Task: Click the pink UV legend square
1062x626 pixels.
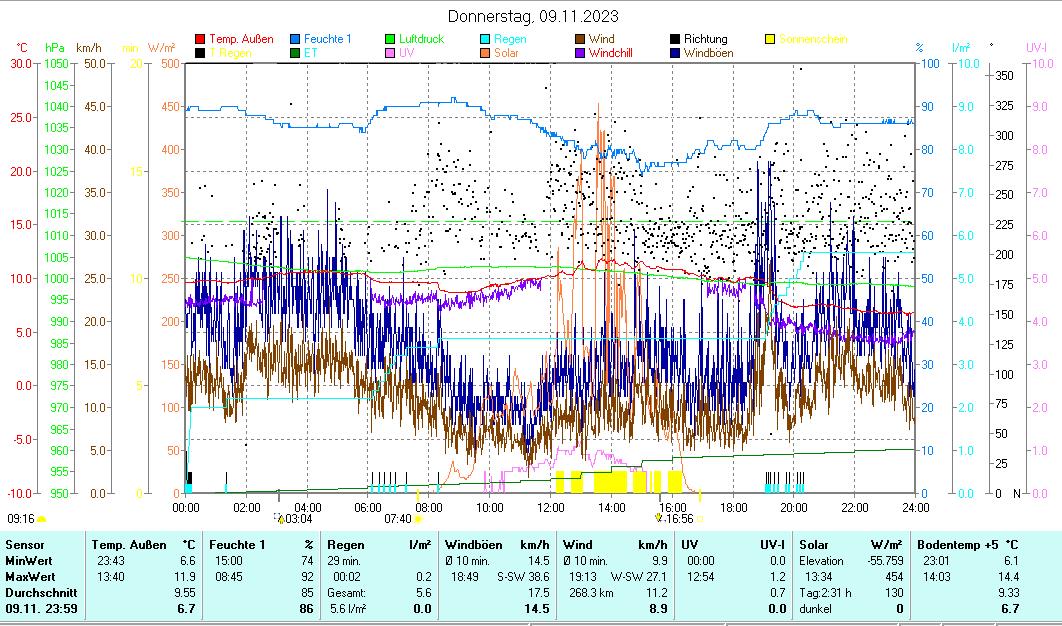Action: tap(390, 52)
